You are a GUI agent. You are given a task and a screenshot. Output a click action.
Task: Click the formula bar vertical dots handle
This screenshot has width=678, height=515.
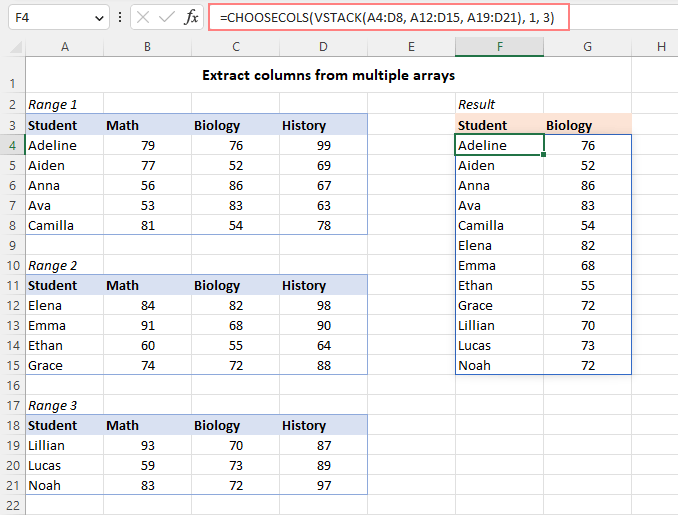[120, 18]
